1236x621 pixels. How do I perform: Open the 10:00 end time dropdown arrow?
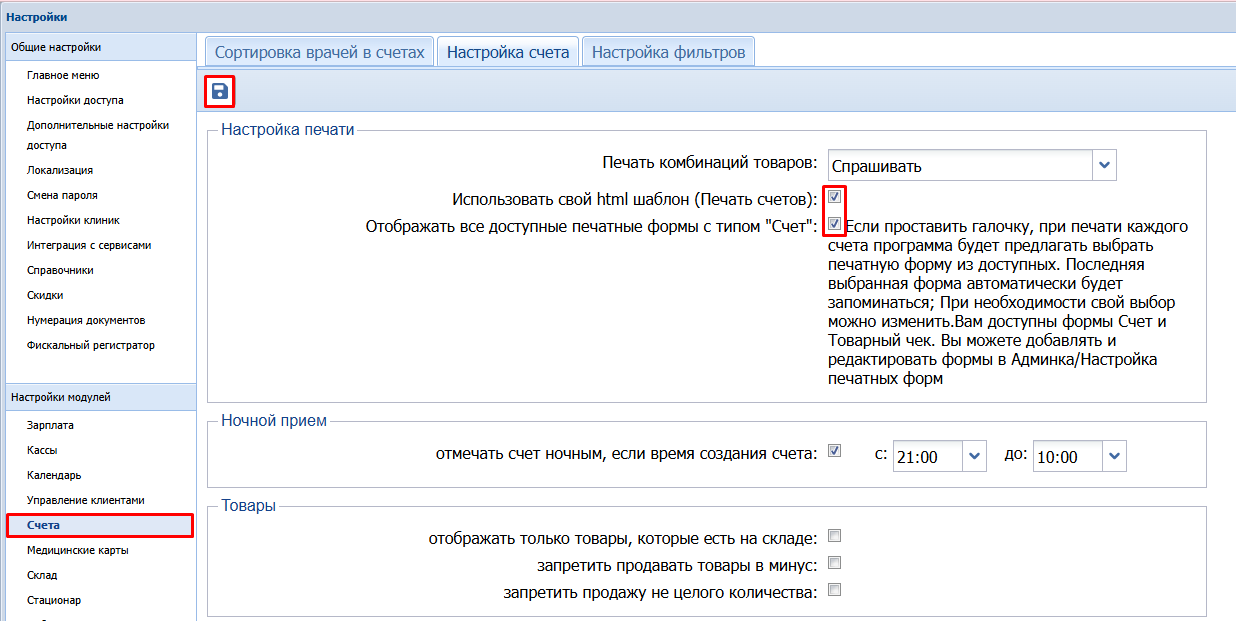pyautogui.click(x=1115, y=456)
